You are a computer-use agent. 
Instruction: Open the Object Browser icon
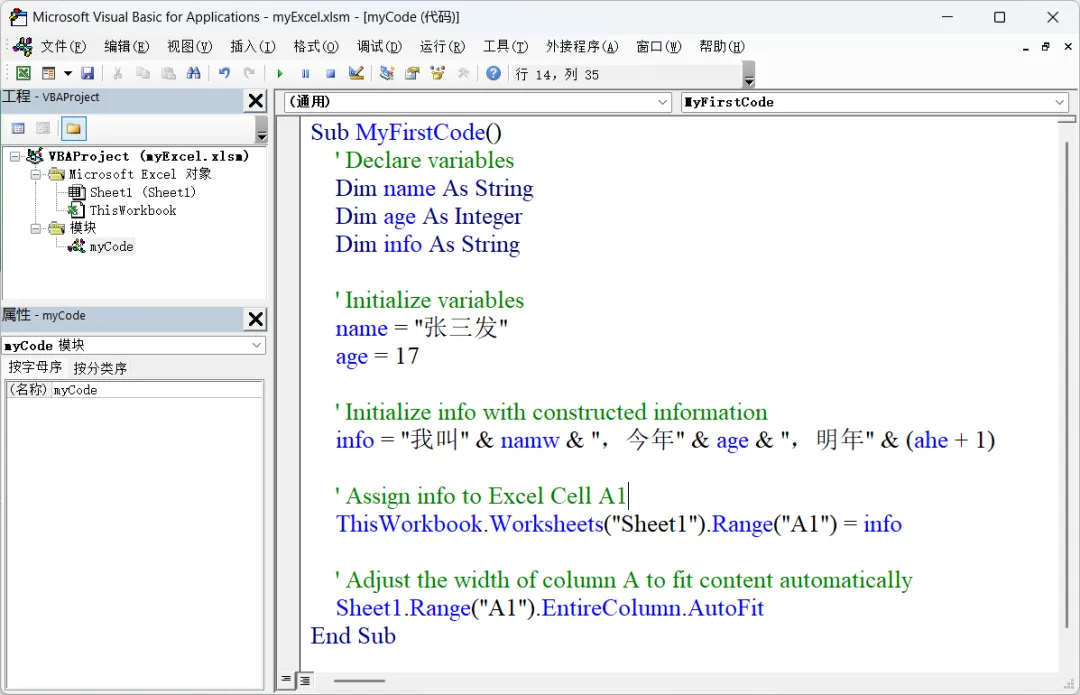437,73
